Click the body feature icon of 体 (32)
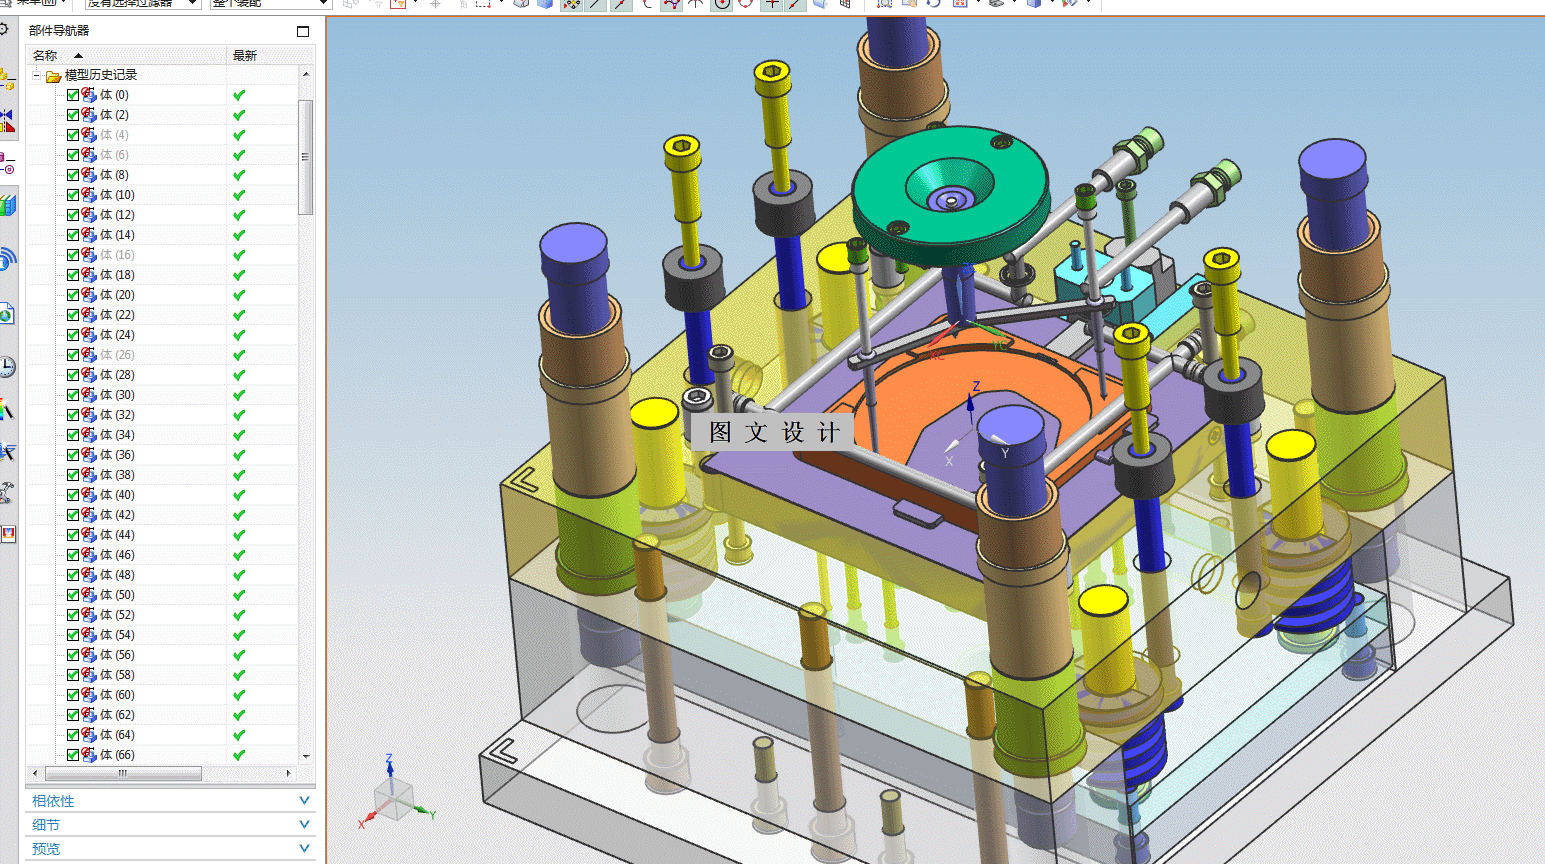Screen dimensions: 1545x864 tap(90, 415)
